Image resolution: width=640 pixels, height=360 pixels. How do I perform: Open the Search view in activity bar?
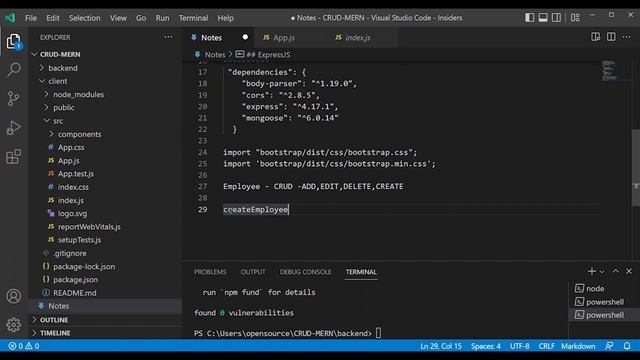pos(13,69)
